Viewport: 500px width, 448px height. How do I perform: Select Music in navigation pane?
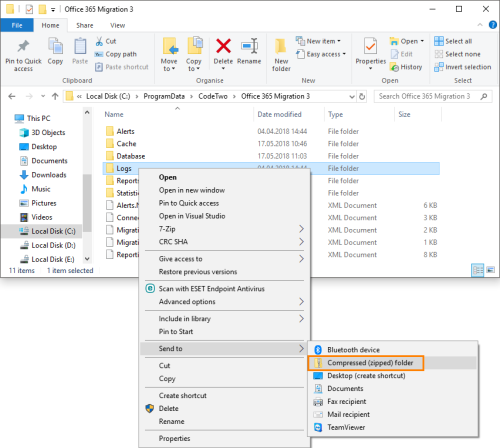tap(35, 189)
